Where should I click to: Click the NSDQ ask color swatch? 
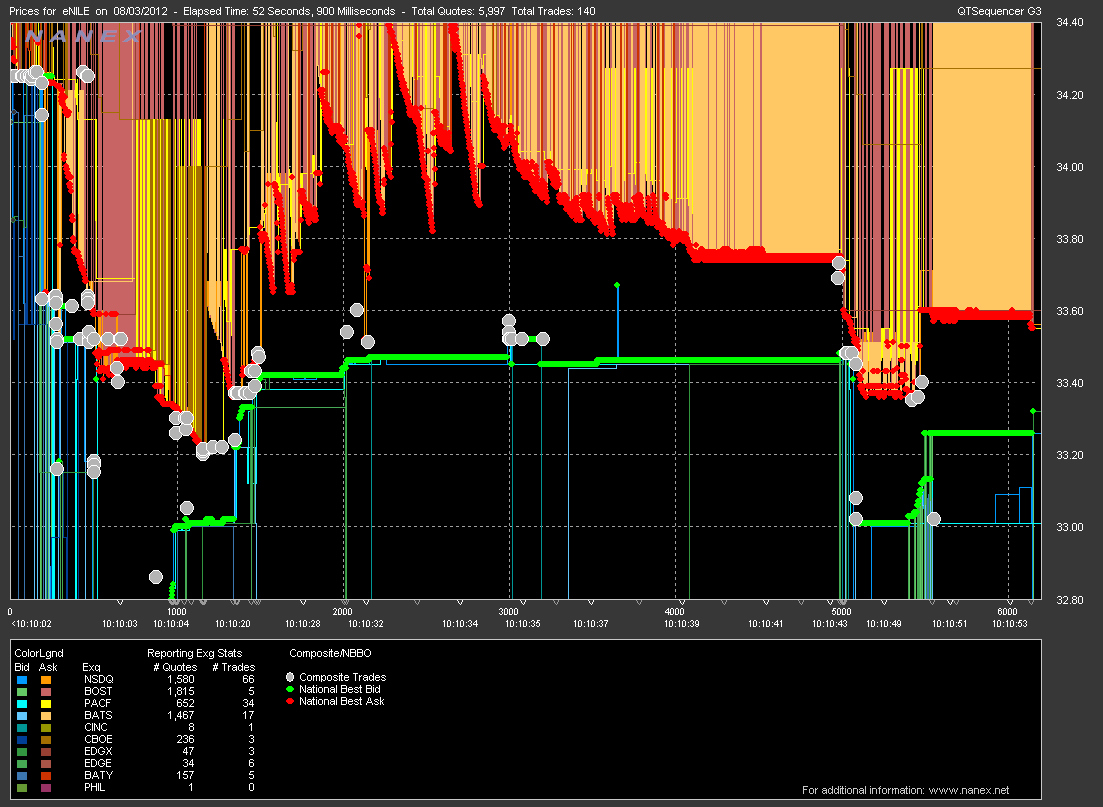coord(46,680)
